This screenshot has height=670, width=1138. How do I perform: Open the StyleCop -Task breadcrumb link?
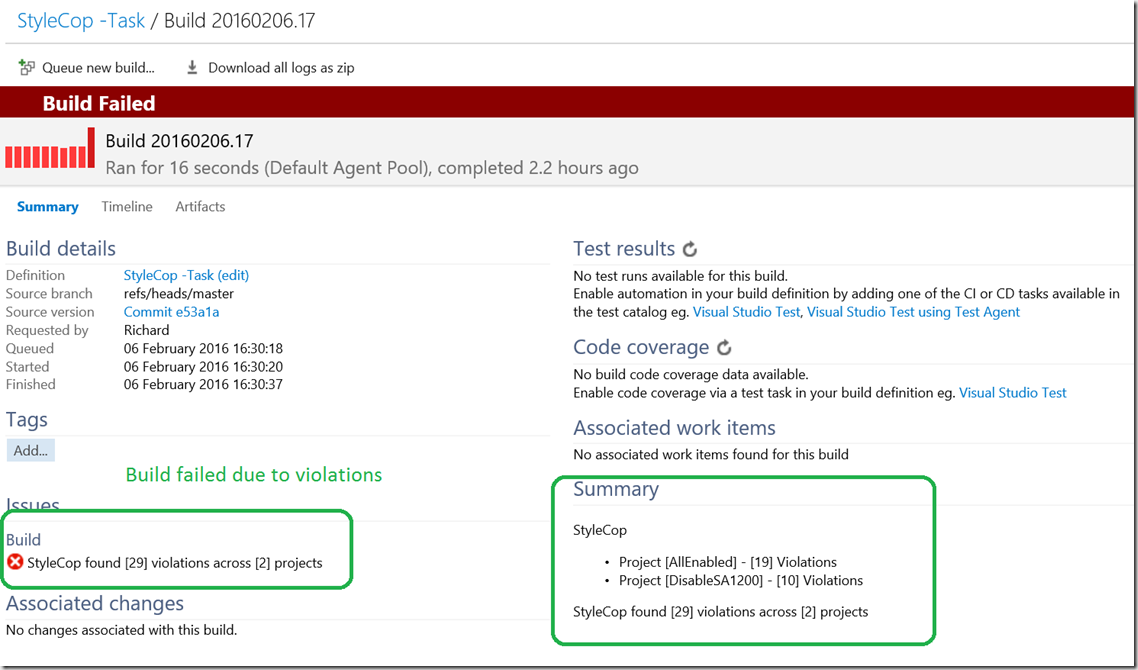(x=81, y=20)
